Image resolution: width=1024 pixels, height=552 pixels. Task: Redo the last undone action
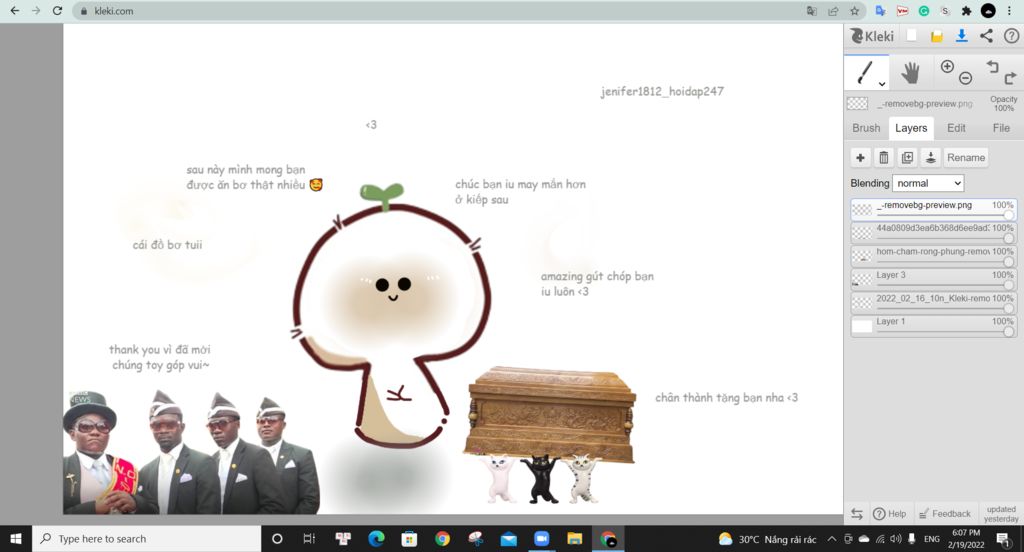pos(1010,78)
